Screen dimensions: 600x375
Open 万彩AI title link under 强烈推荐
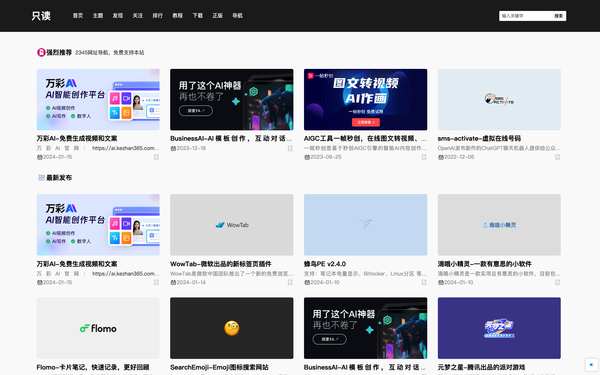(x=77, y=139)
